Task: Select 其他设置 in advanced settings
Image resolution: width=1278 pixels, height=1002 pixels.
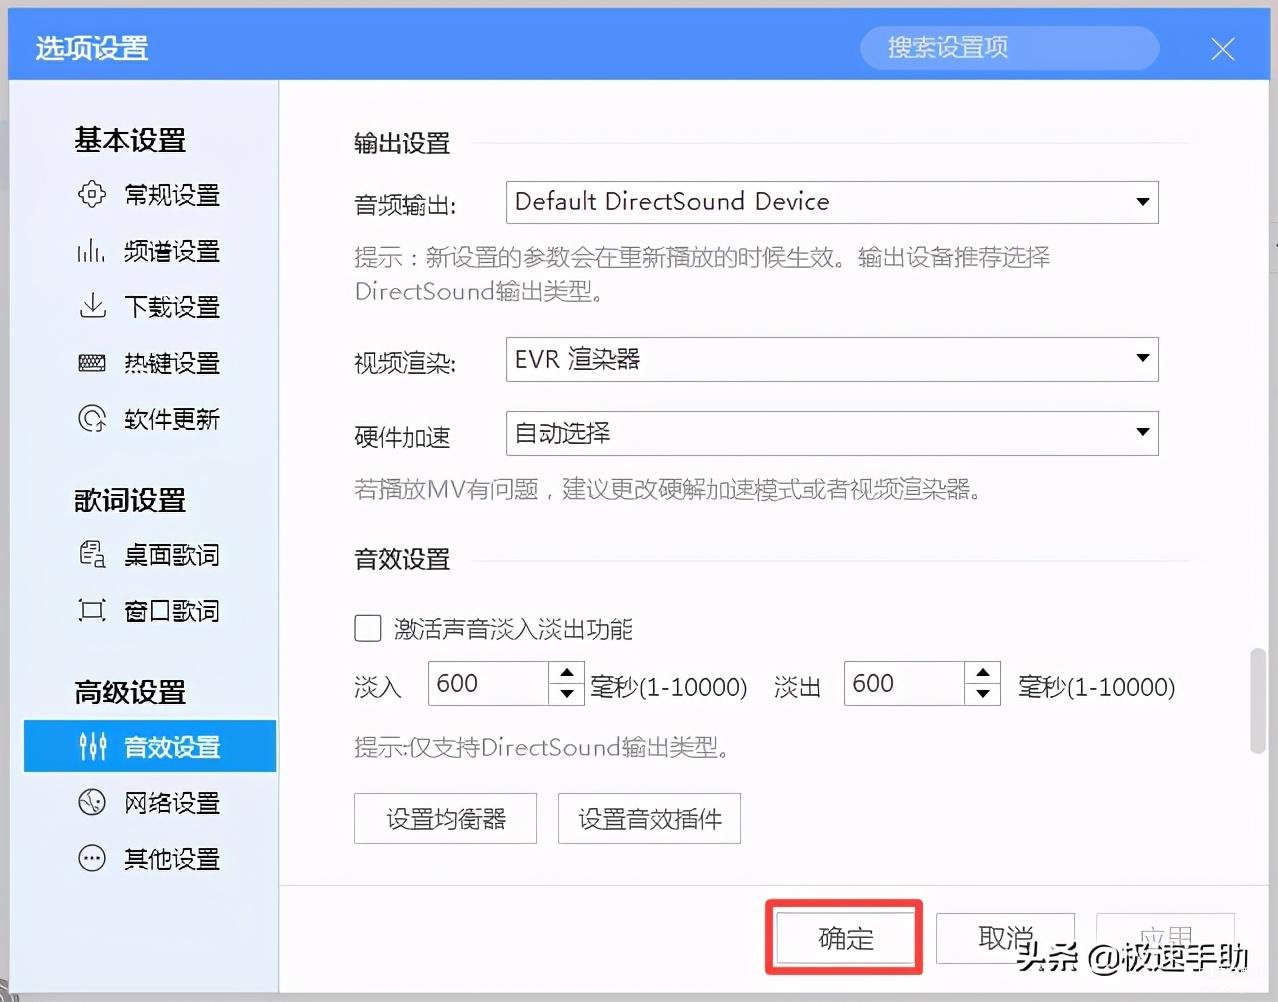Action: [150, 858]
